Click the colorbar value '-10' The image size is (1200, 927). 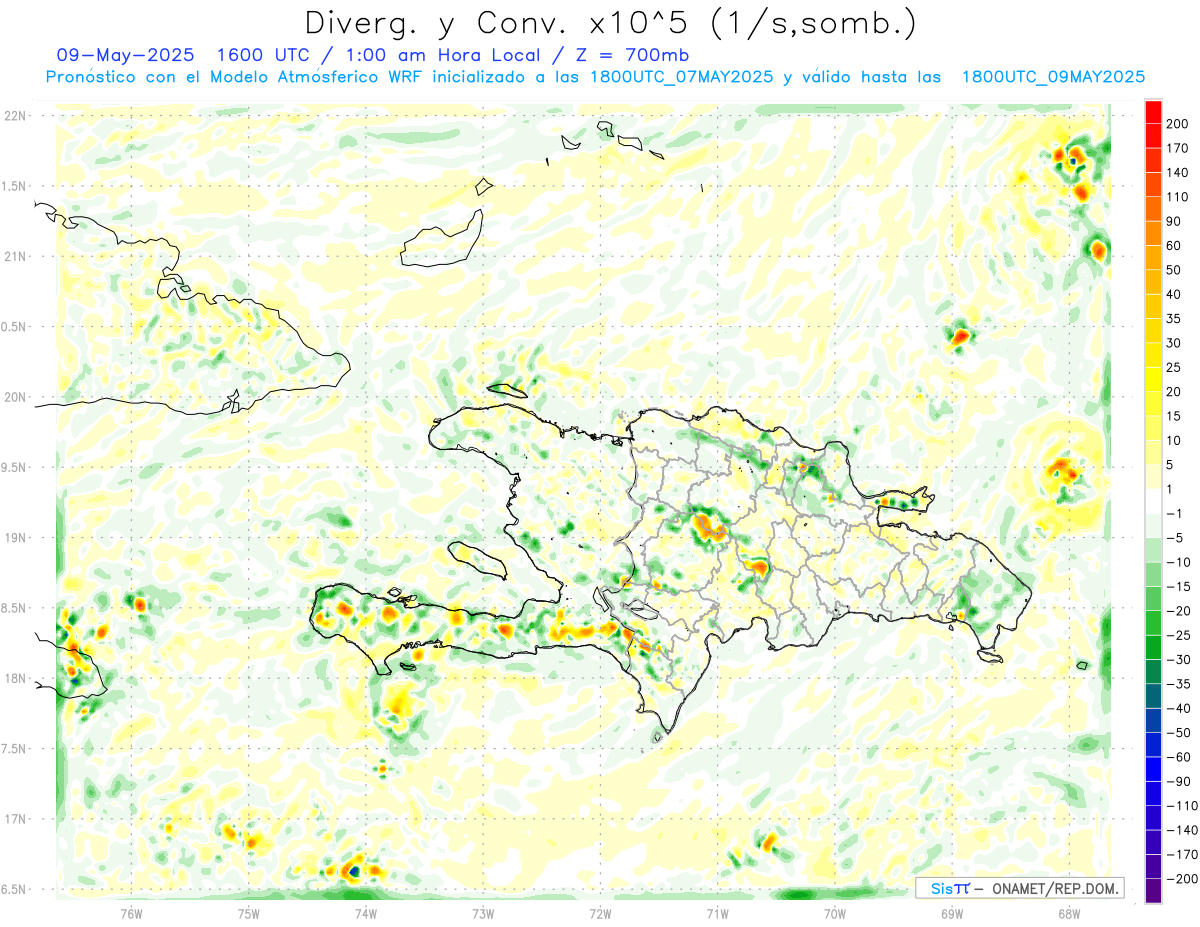tap(1178, 562)
